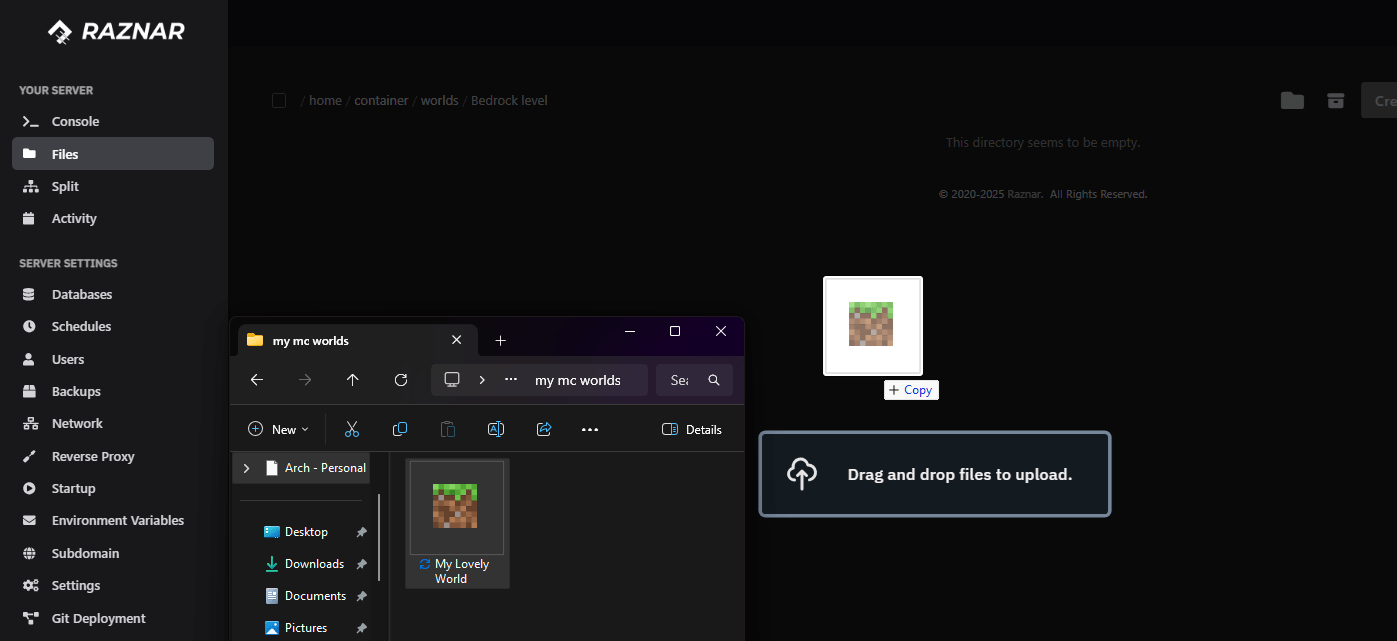The image size is (1397, 641).
Task: Click the worlds breadcrumb link
Action: point(439,100)
